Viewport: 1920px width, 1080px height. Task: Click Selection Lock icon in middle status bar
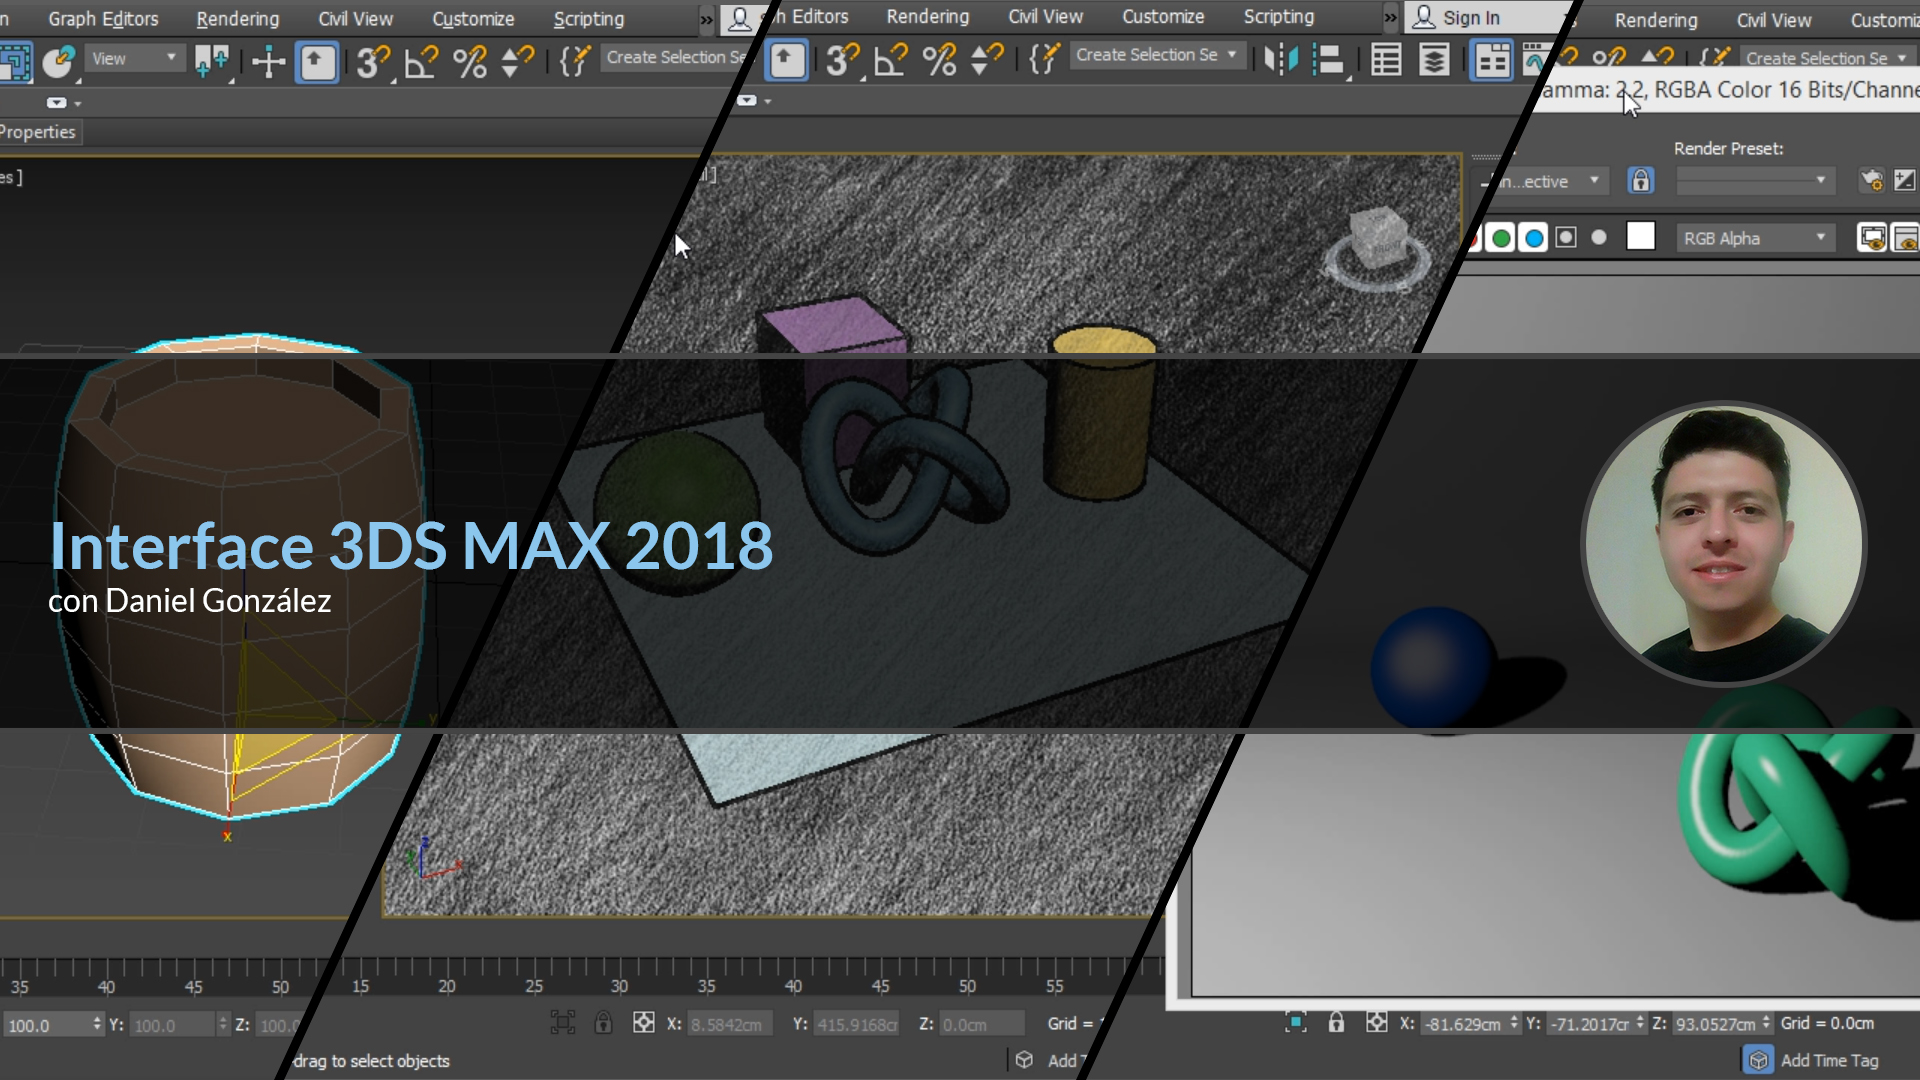click(x=603, y=1023)
